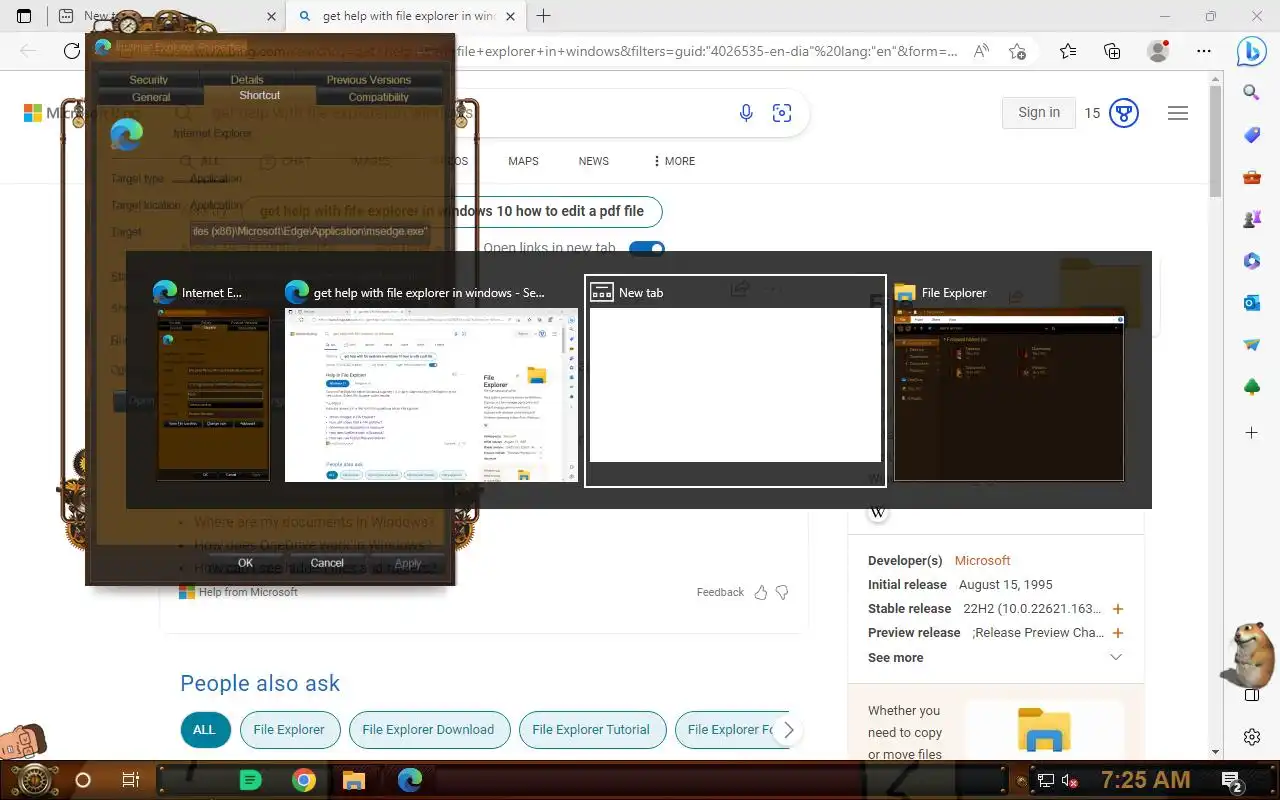Open the sidebar Outlook icon
Screen dimensions: 1280x800
[x=1252, y=303]
